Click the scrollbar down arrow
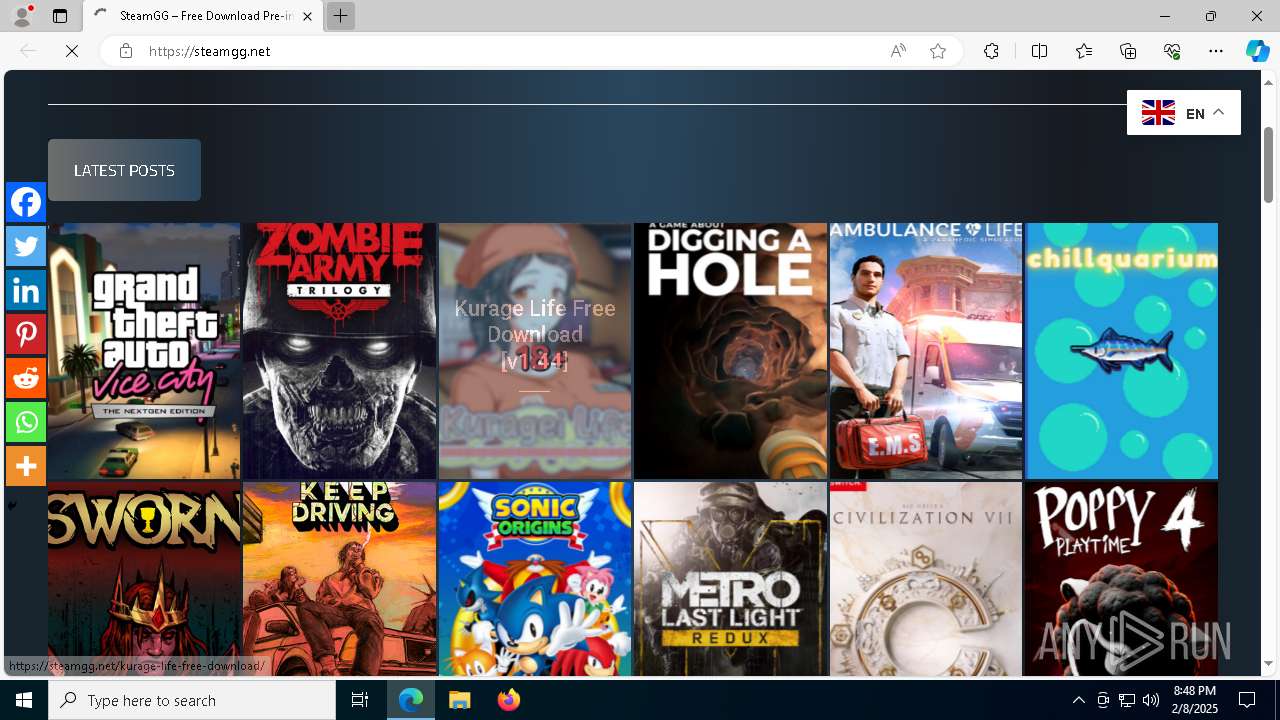Screen dimensions: 1280x720 (1268, 664)
